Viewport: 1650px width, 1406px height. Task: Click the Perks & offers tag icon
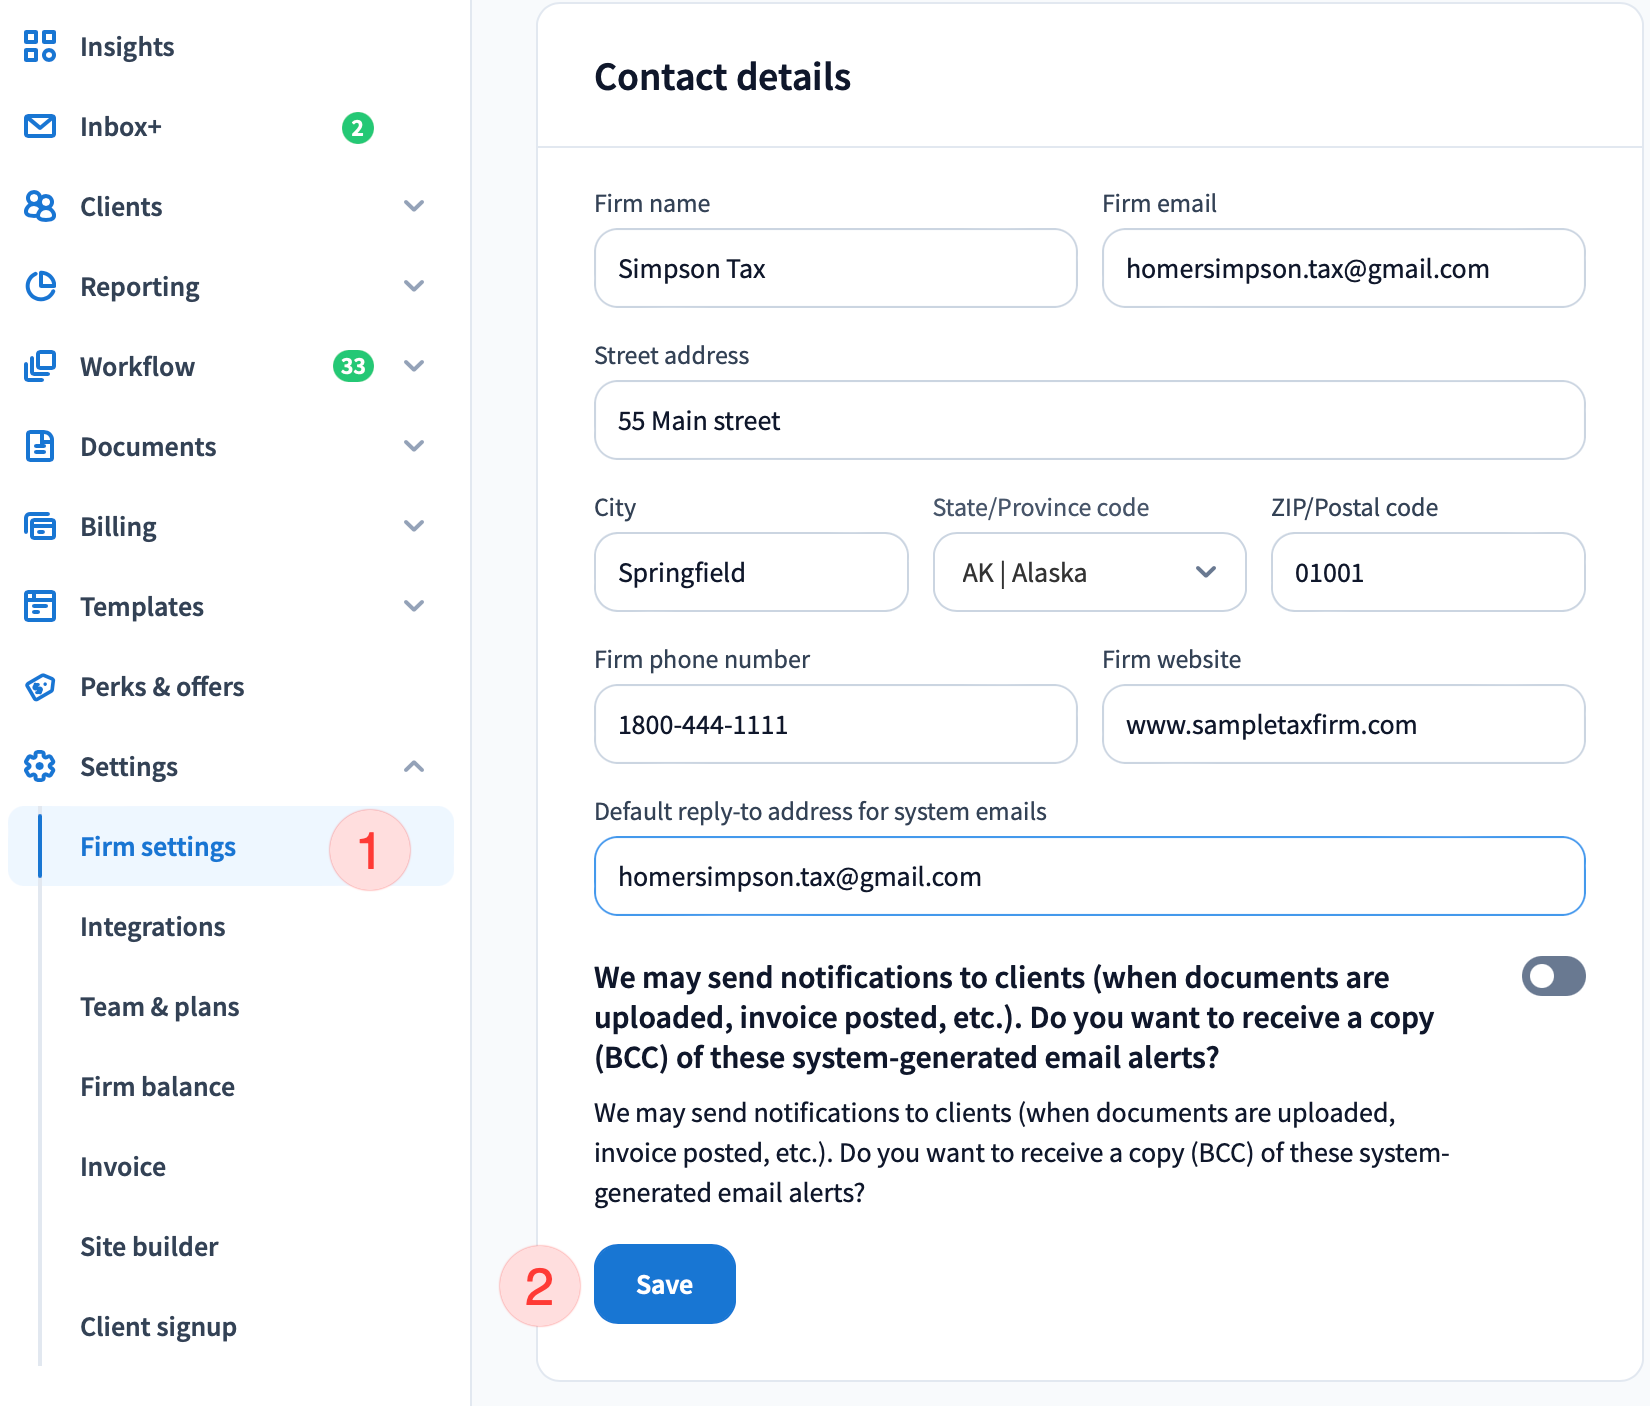coord(40,686)
